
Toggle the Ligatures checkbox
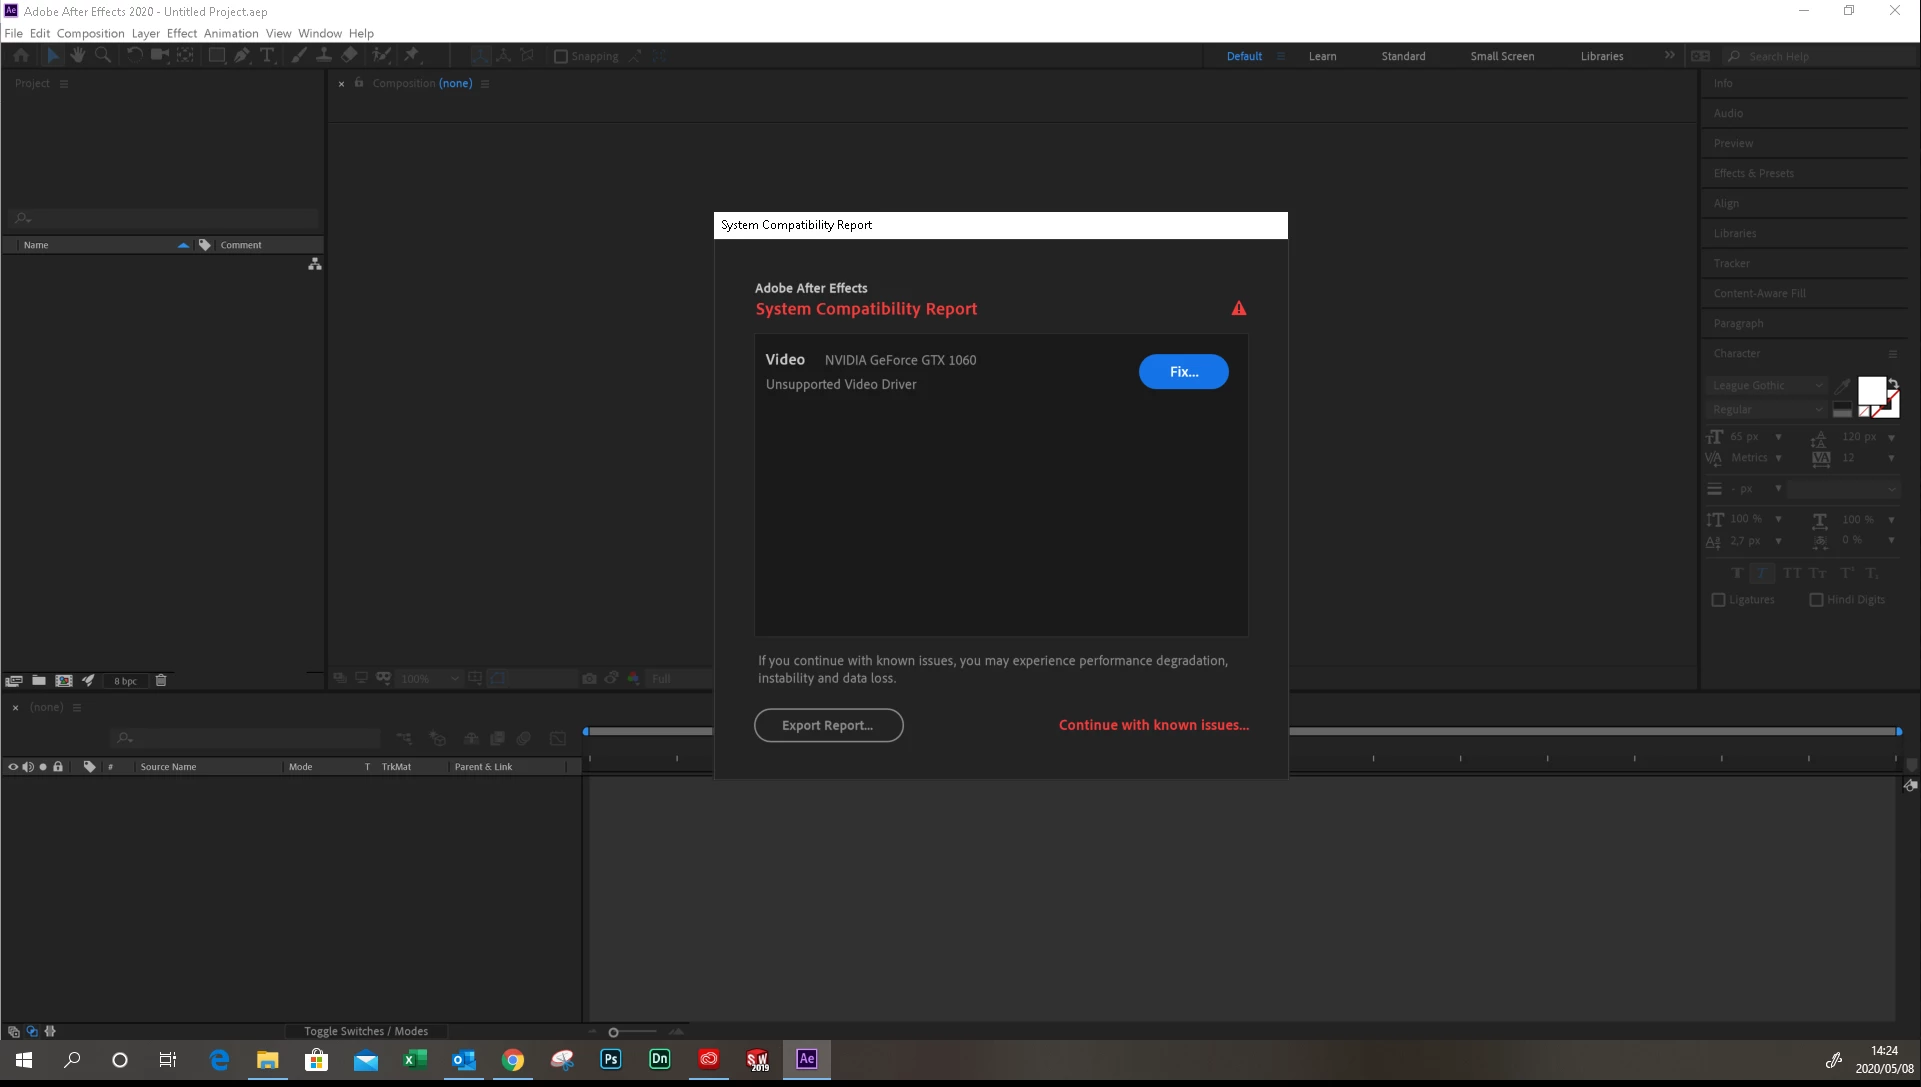pyautogui.click(x=1718, y=600)
